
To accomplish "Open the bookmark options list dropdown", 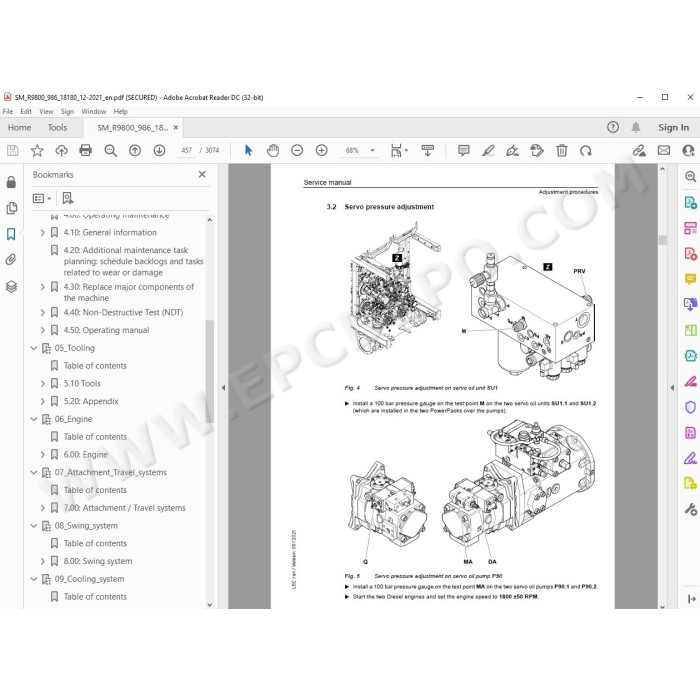I will pos(42,198).
